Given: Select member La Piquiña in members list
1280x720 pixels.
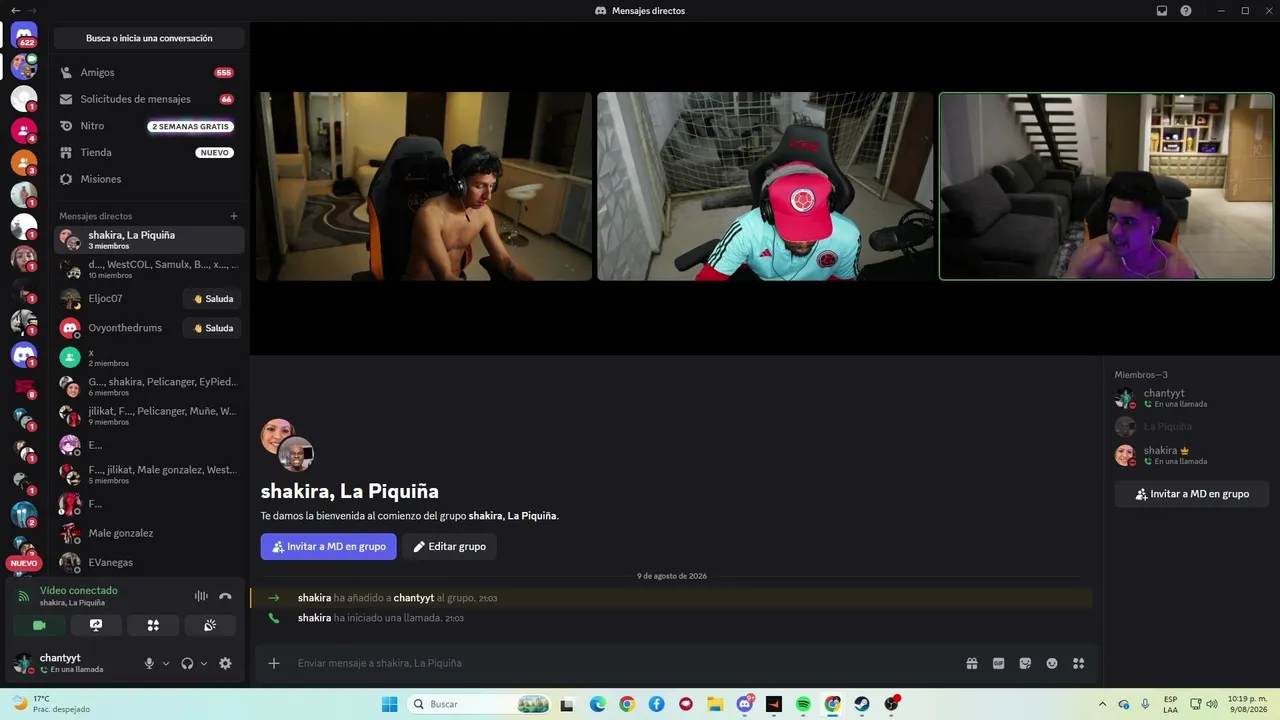Looking at the screenshot, I should coord(1192,427).
